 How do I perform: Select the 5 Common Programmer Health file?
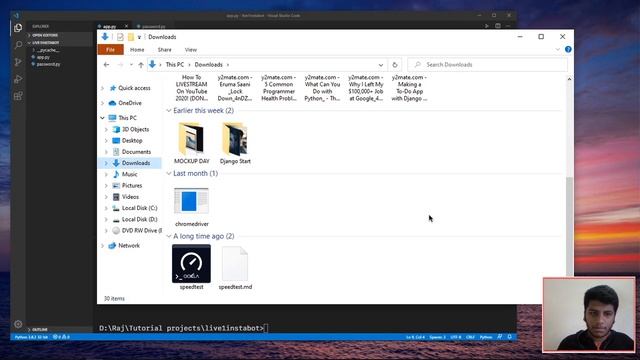pyautogui.click(x=278, y=88)
